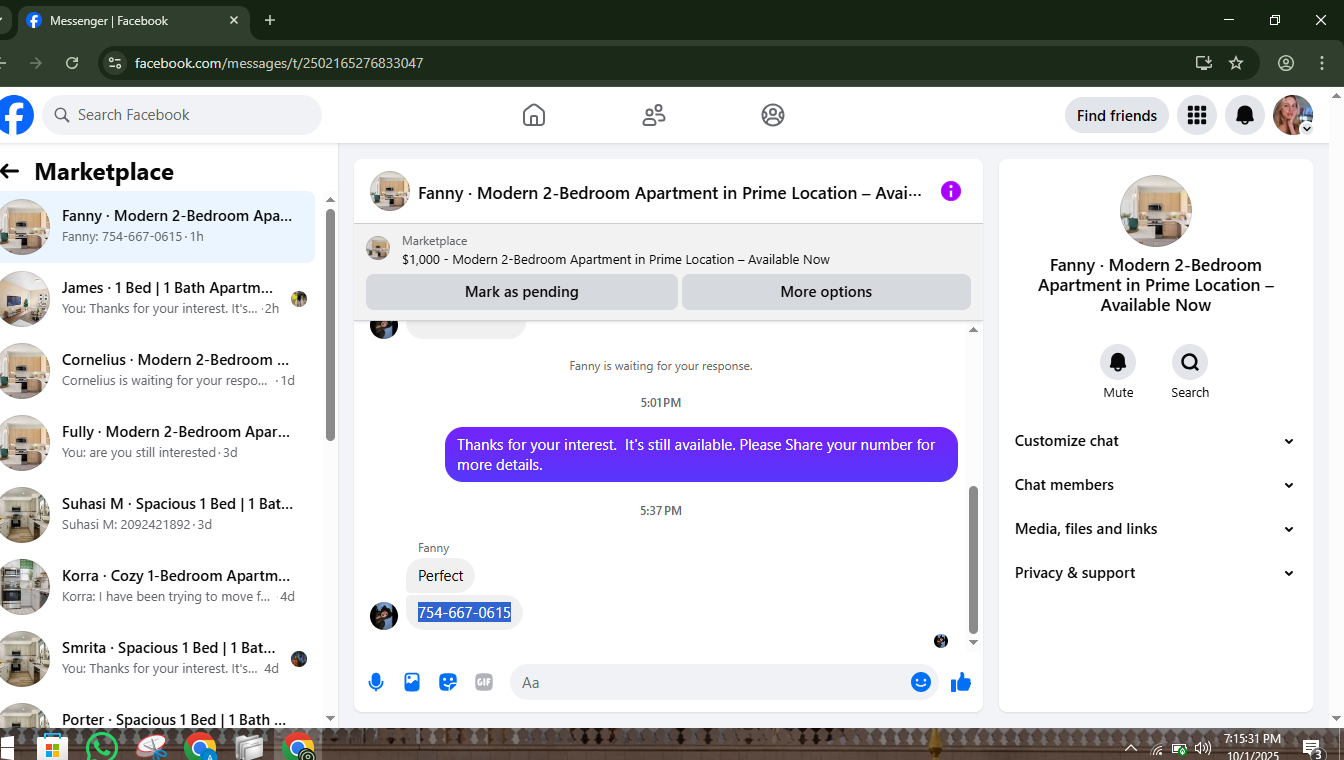The image size is (1344, 760).
Task: View site information icon in address bar
Action: (x=116, y=63)
